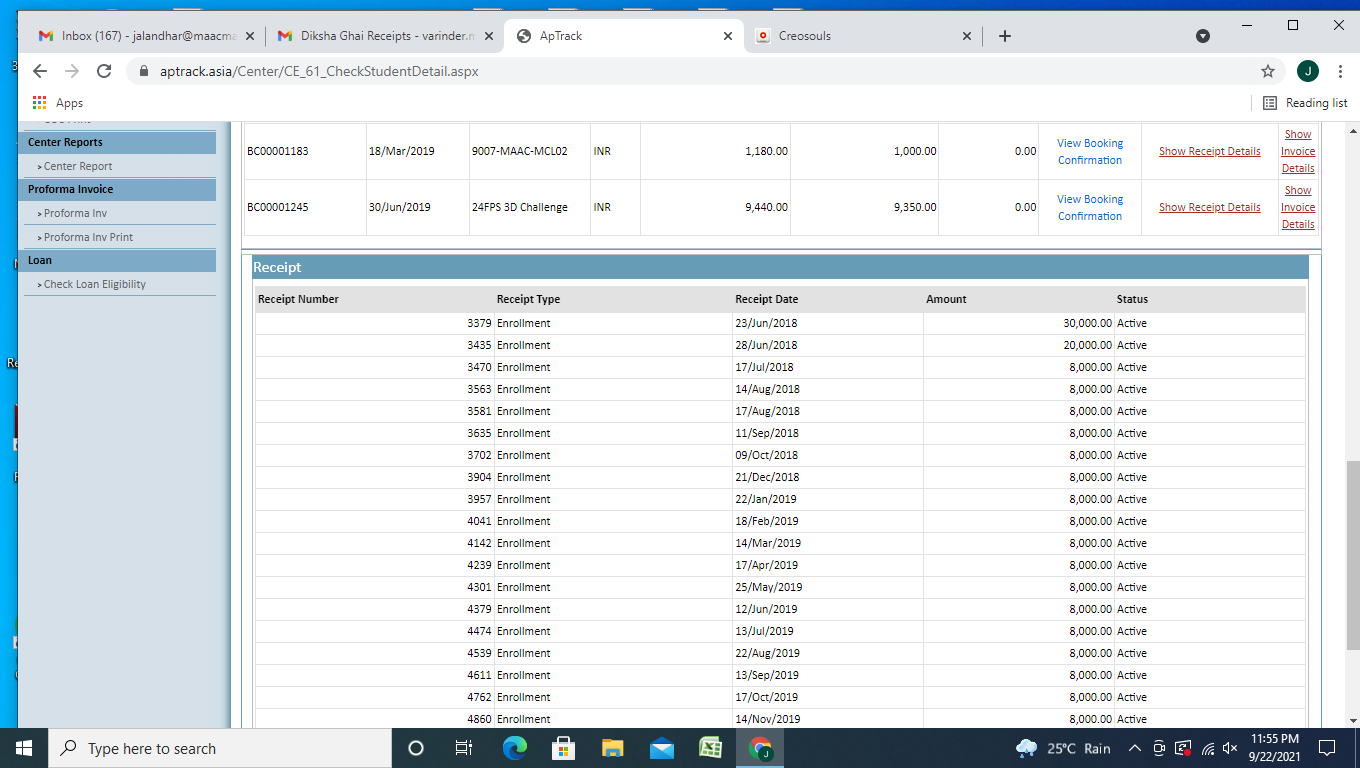View the site lock security icon
The image size is (1360, 768).
tap(144, 71)
